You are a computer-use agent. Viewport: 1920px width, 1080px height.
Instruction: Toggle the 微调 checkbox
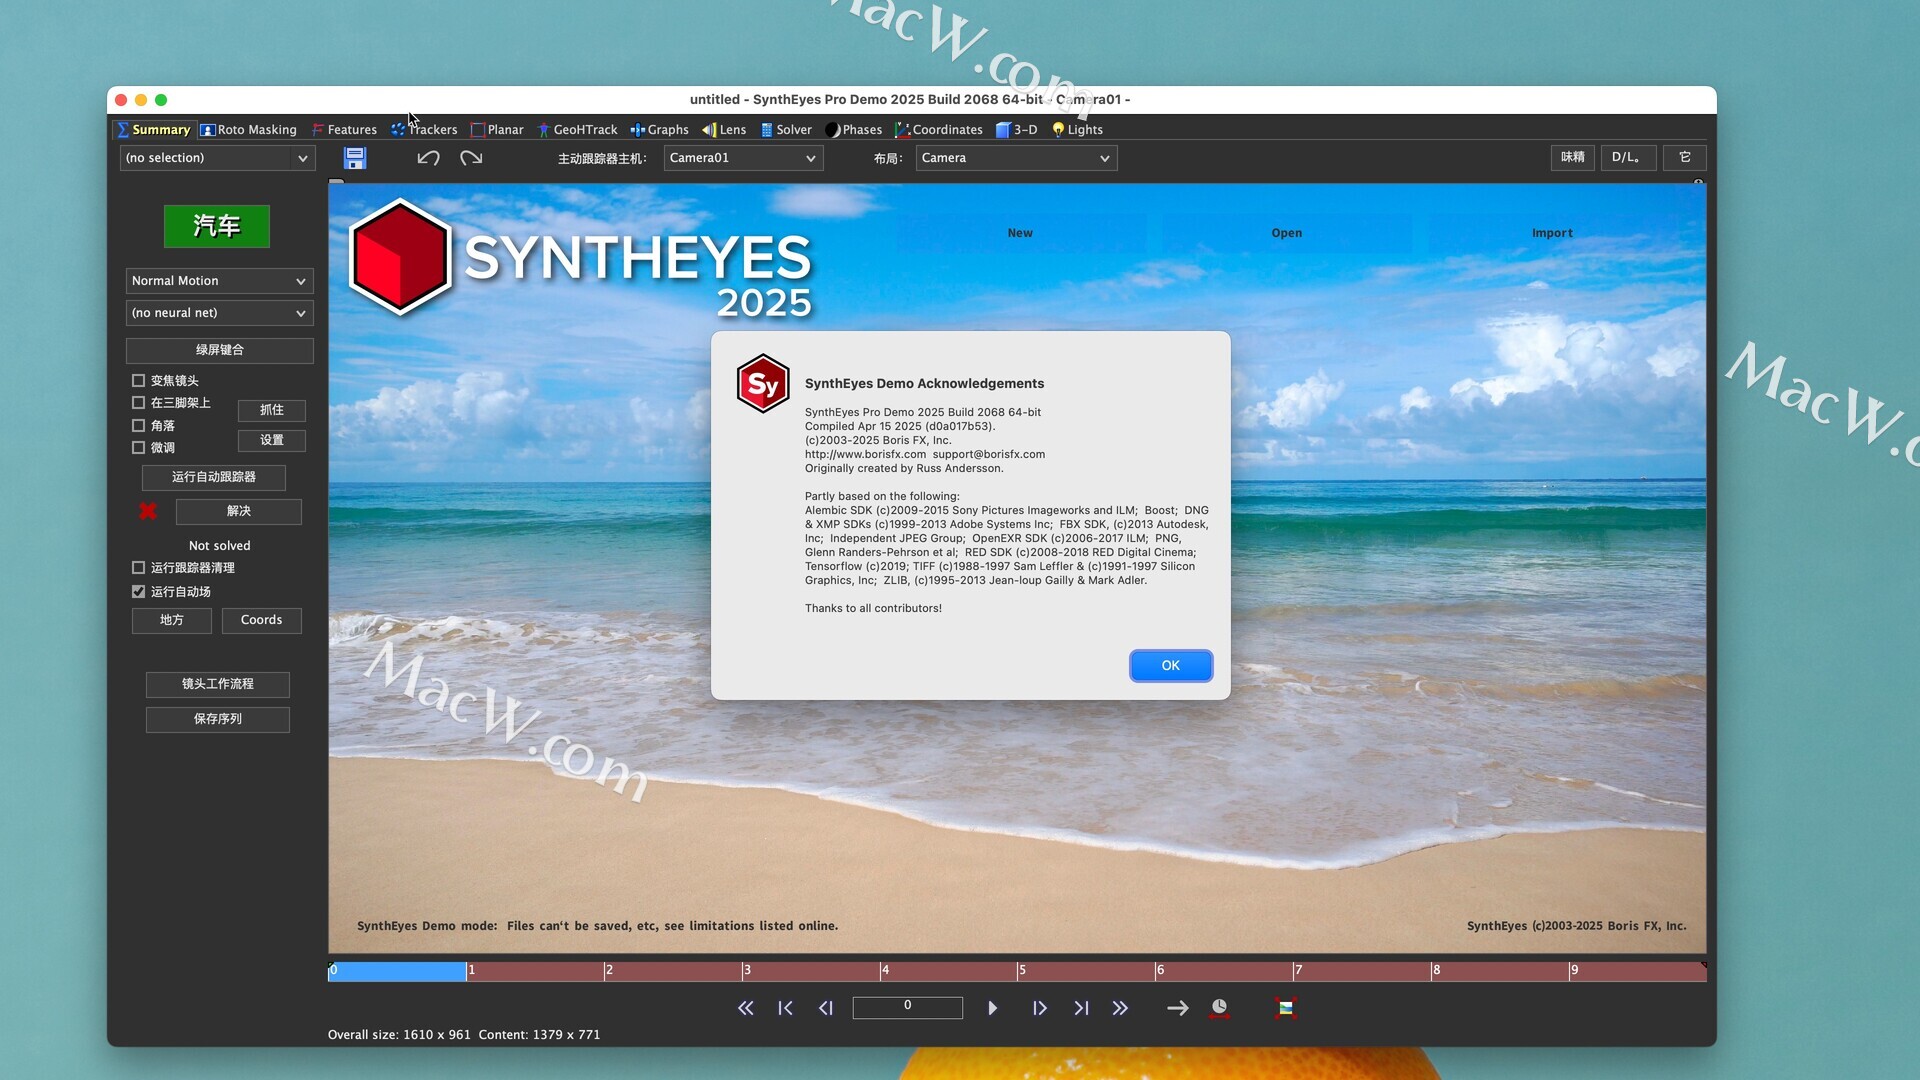click(139, 448)
